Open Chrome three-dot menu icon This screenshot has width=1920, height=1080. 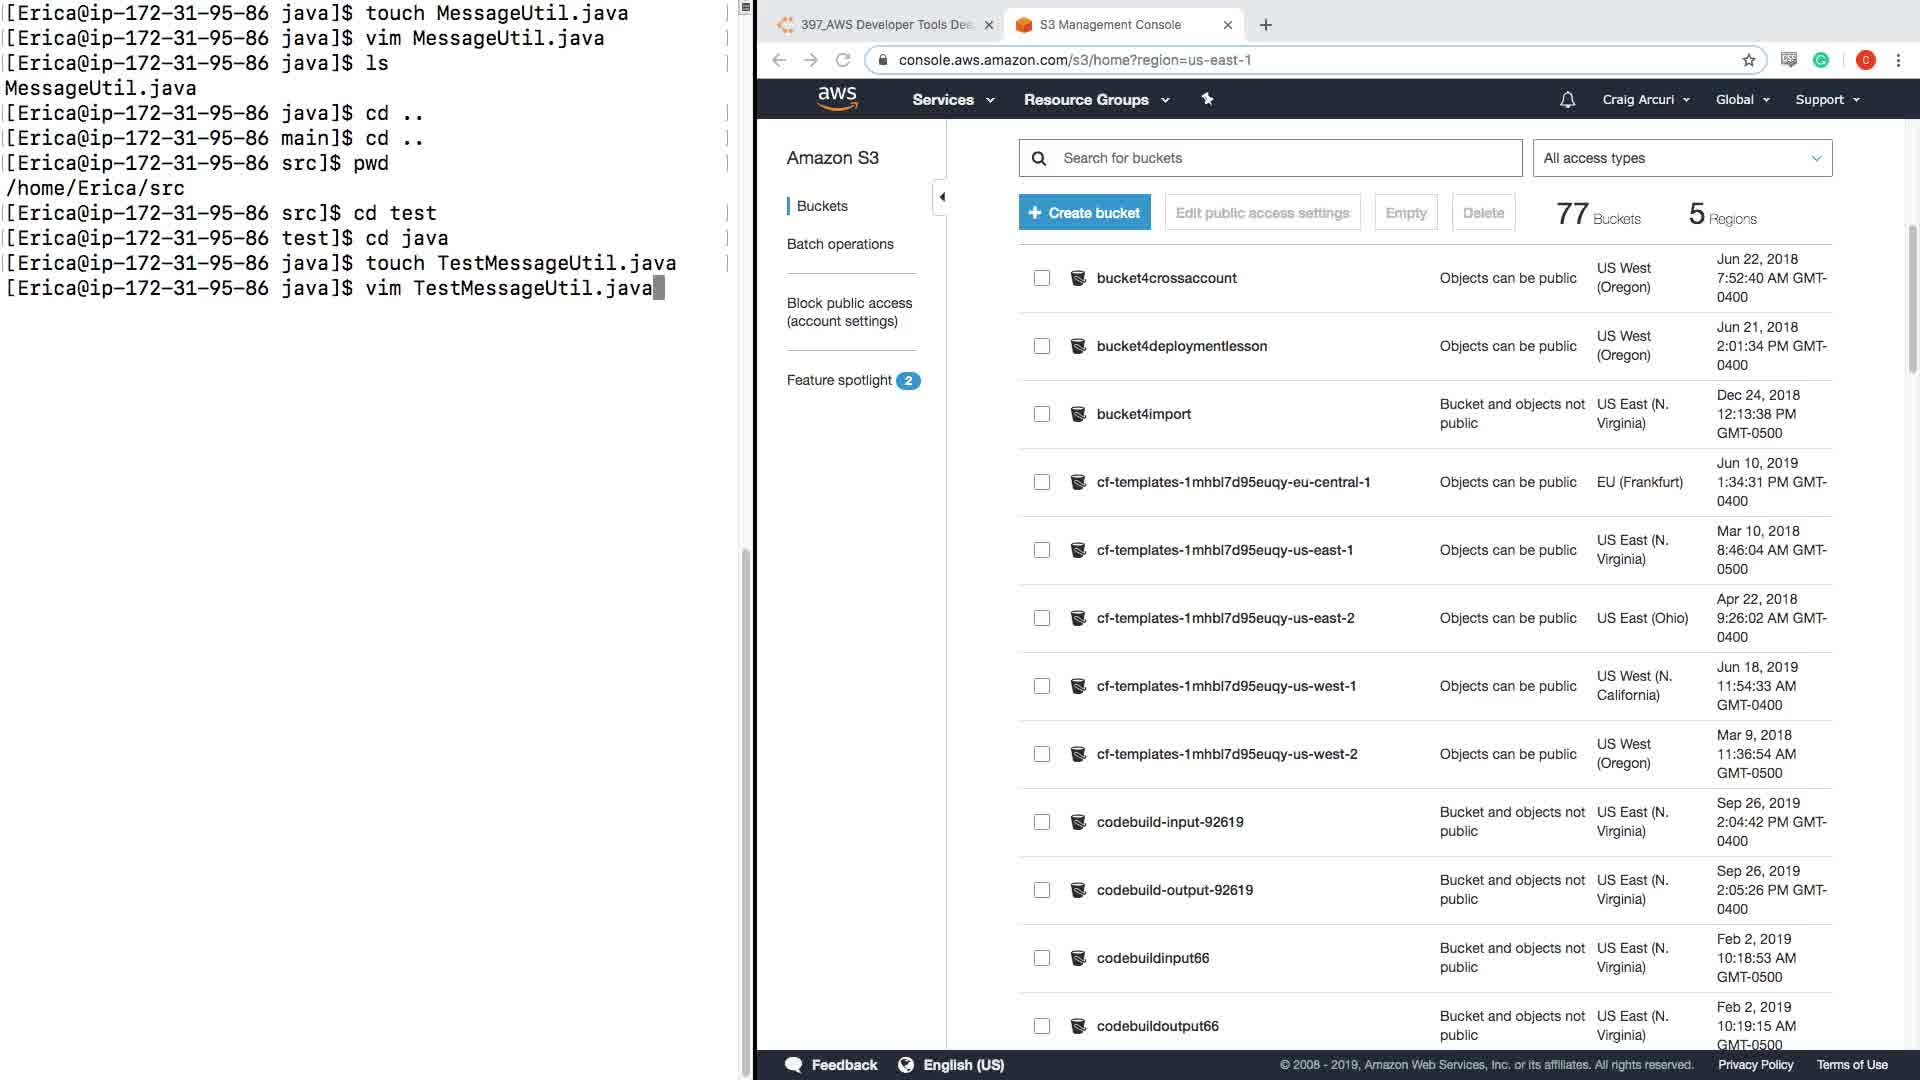tap(1898, 60)
